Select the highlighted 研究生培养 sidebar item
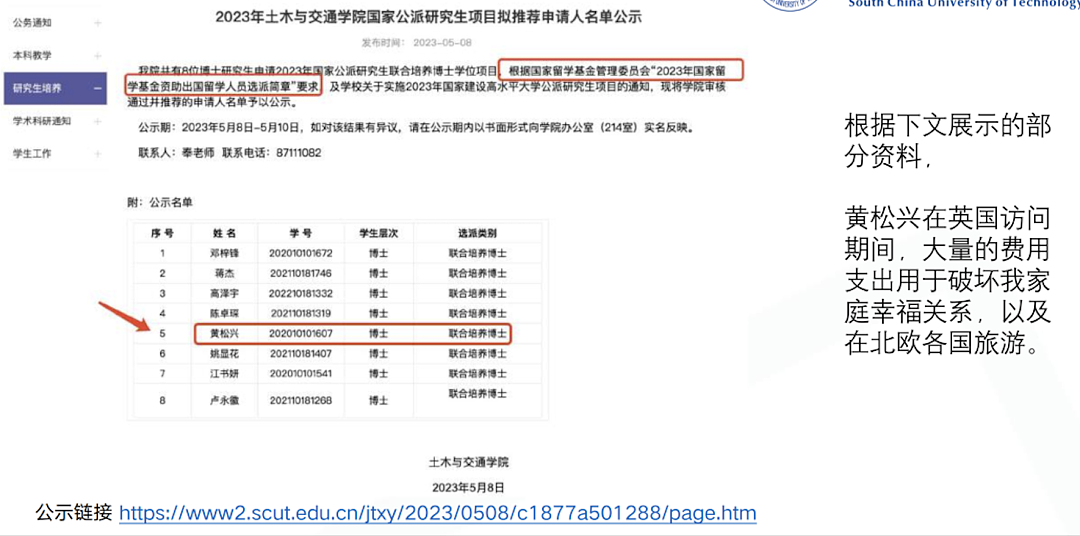This screenshot has width=1080, height=536. [x=55, y=89]
